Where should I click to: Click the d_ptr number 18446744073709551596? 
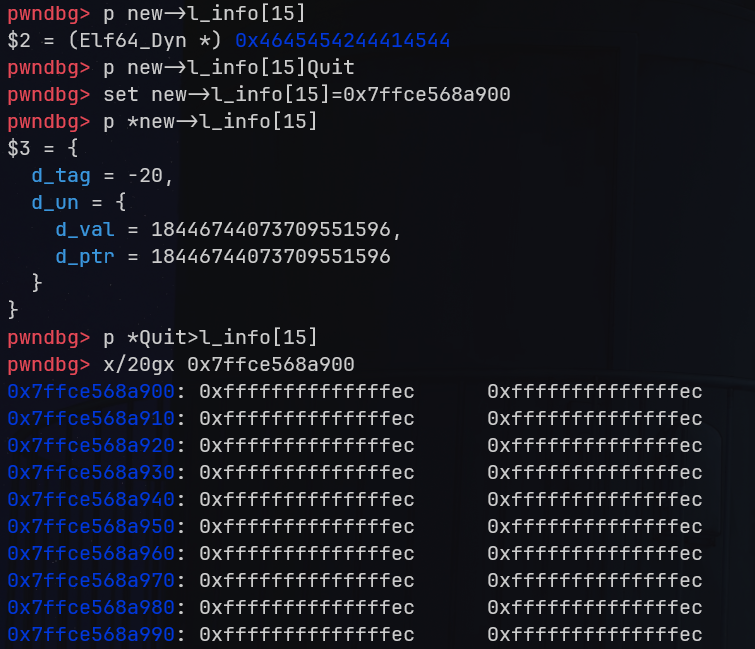(x=270, y=257)
